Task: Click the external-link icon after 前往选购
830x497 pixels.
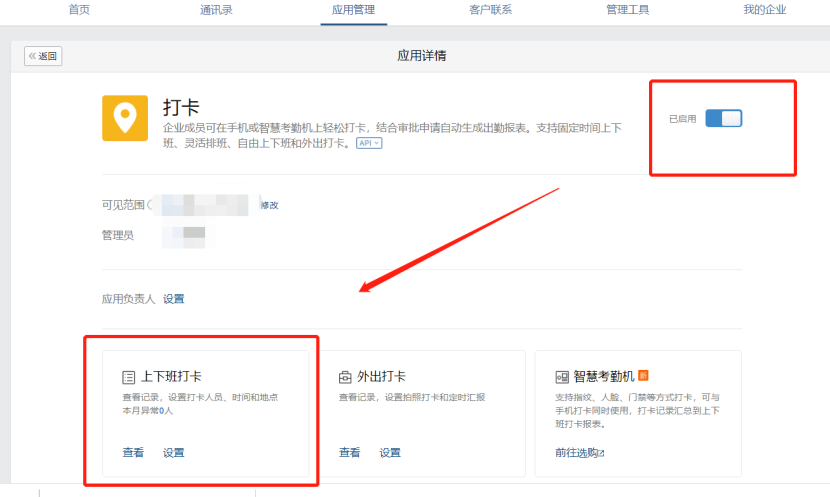Action: point(602,453)
